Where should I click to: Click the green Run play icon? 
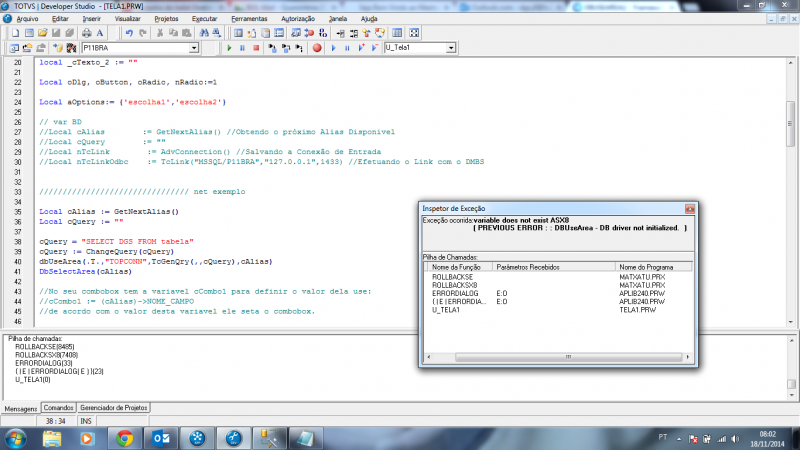coord(229,48)
